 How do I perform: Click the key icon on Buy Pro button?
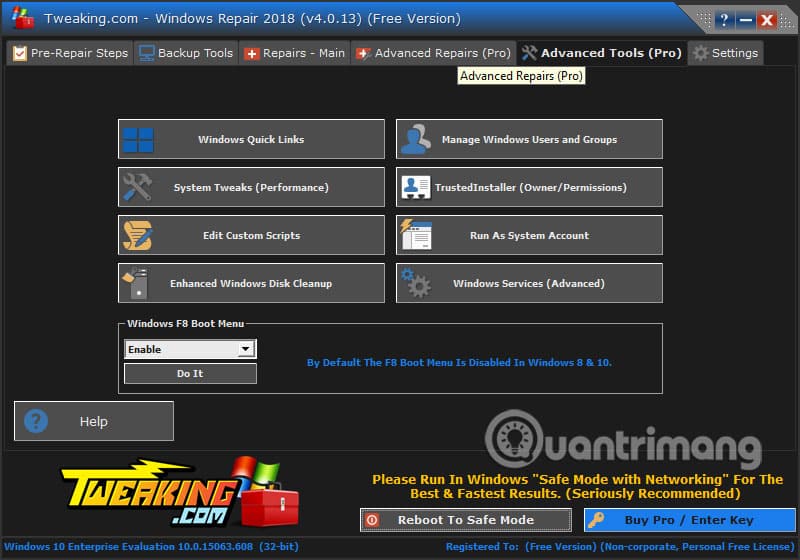tap(595, 520)
